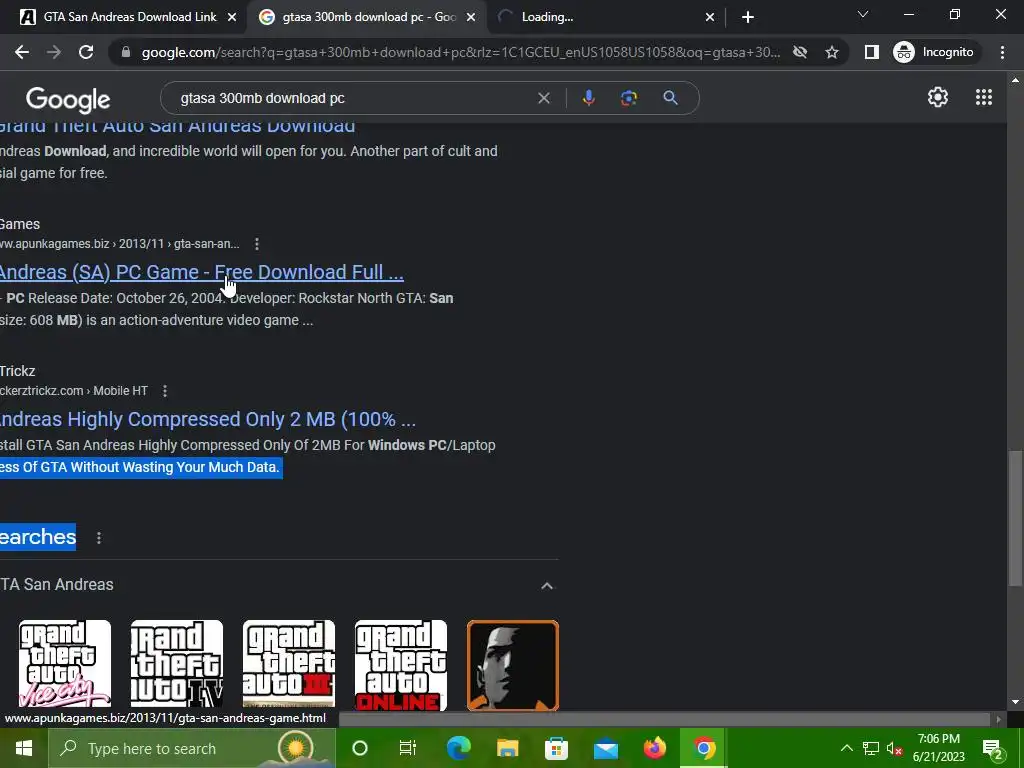The height and width of the screenshot is (768, 1024).
Task: Open result options beside Mobile HT URL
Action: point(165,391)
